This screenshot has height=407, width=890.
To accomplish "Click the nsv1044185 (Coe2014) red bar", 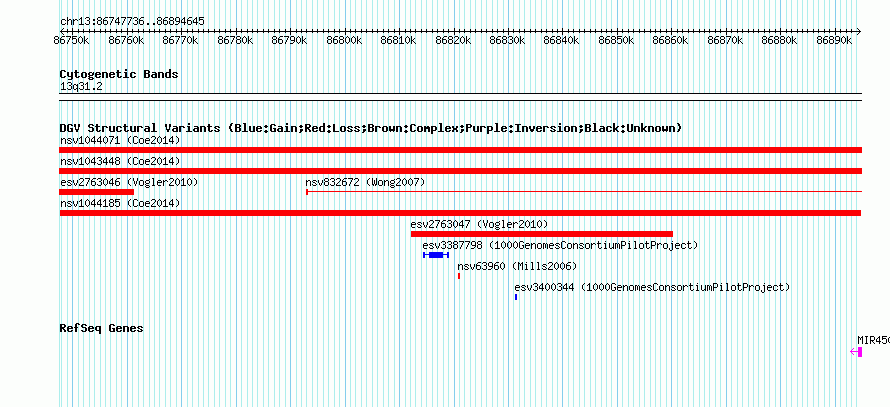I will point(460,213).
